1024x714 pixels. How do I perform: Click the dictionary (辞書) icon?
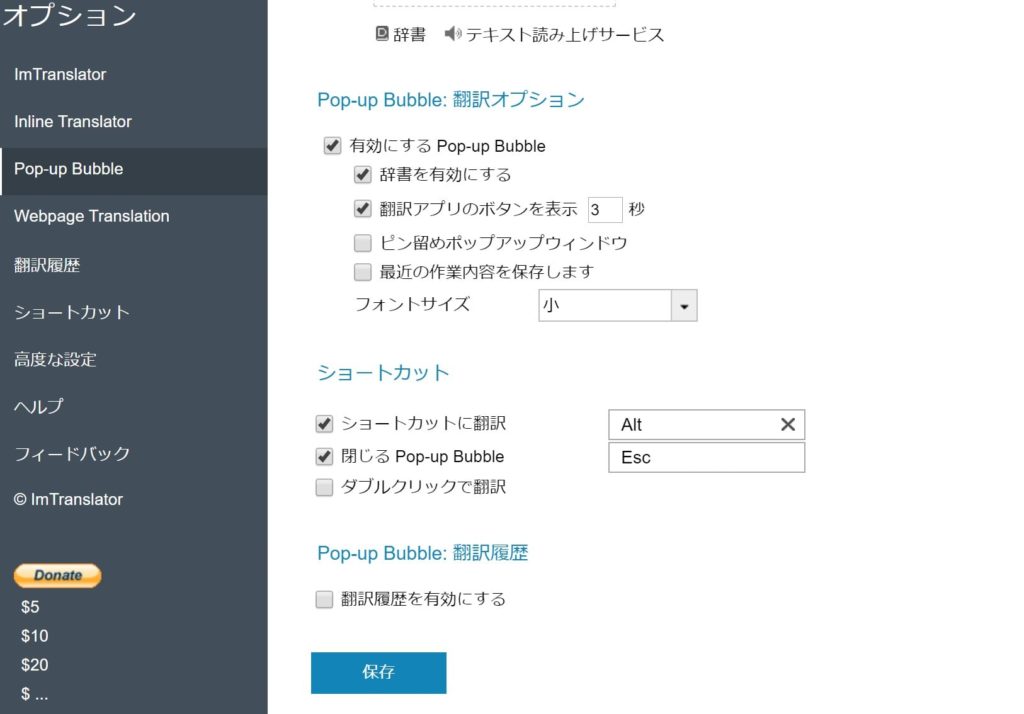pyautogui.click(x=382, y=34)
